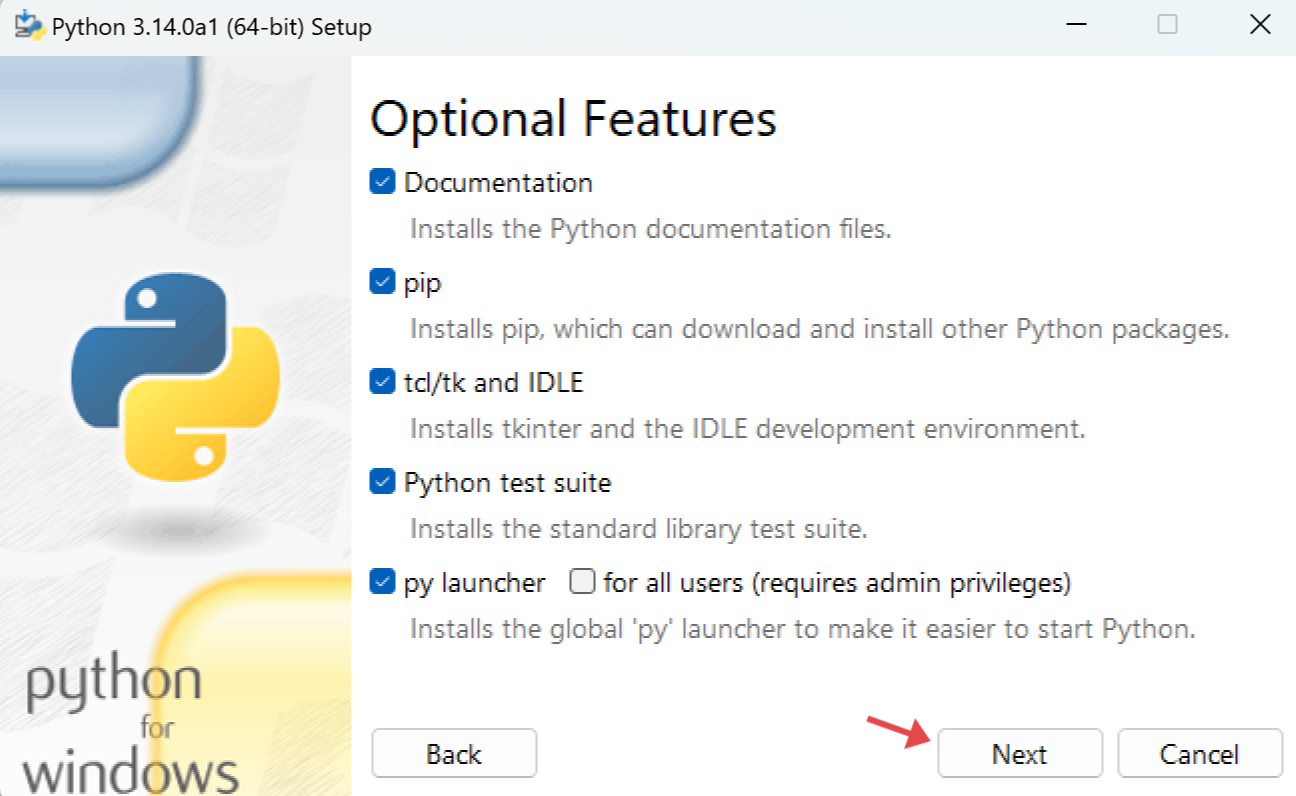Click the tcl/tk and IDLE label
This screenshot has width=1296, height=796.
coord(494,382)
